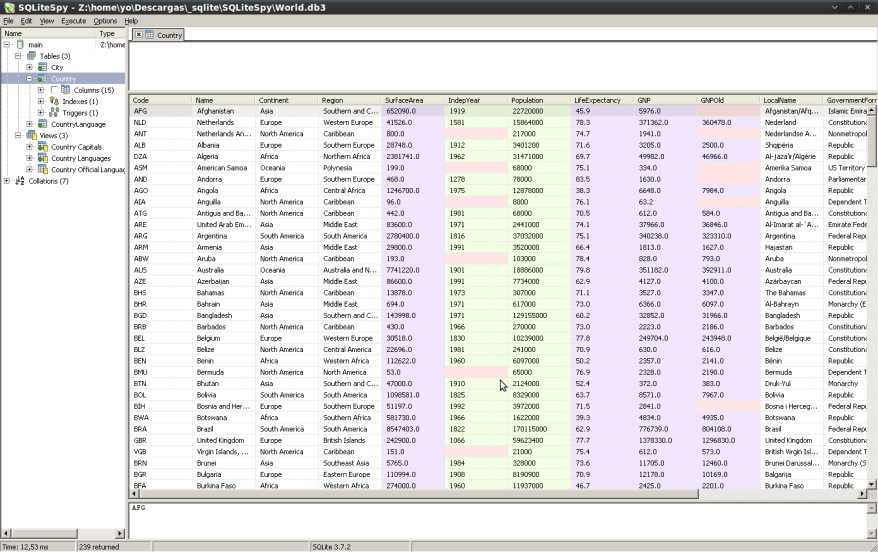Click the Continent column header

tap(273, 100)
